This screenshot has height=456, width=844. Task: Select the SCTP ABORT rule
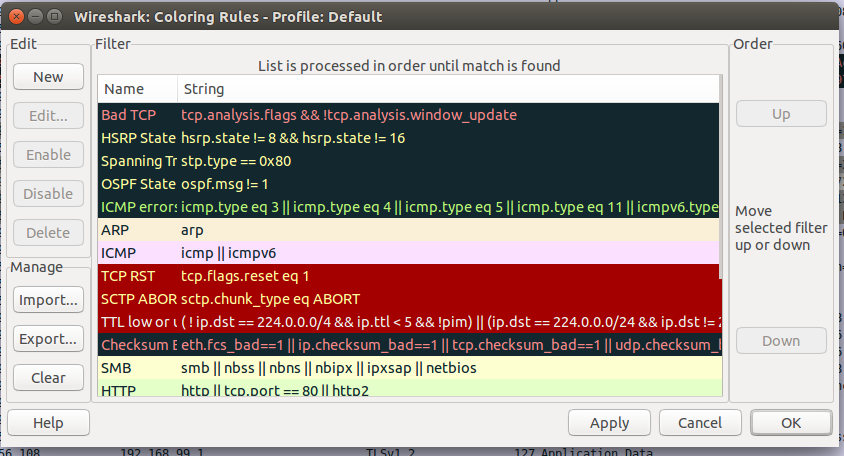coord(409,299)
